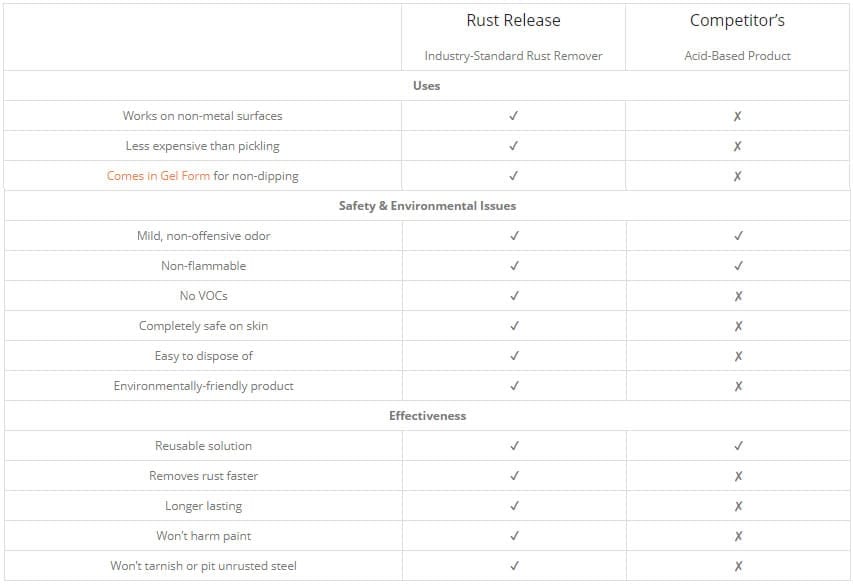The width and height of the screenshot is (853, 585).
Task: Click Competitor's checkmark for Non-flammable row
Action: click(738, 266)
